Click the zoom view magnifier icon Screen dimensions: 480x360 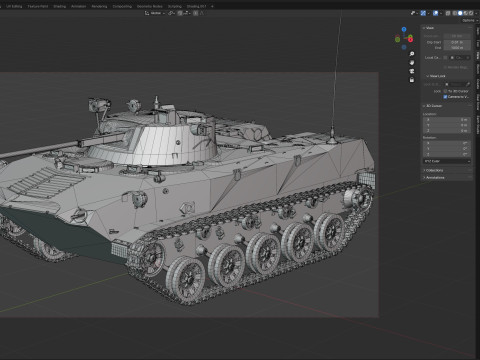click(412, 54)
